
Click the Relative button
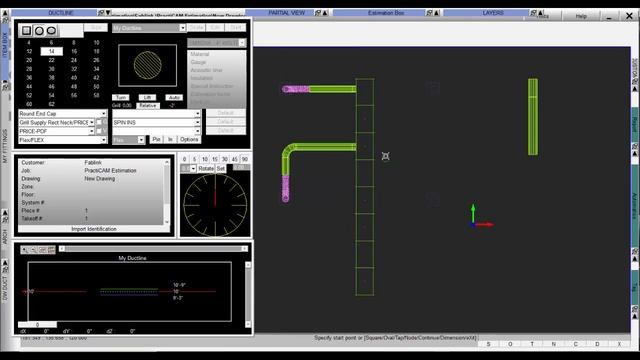click(x=148, y=105)
